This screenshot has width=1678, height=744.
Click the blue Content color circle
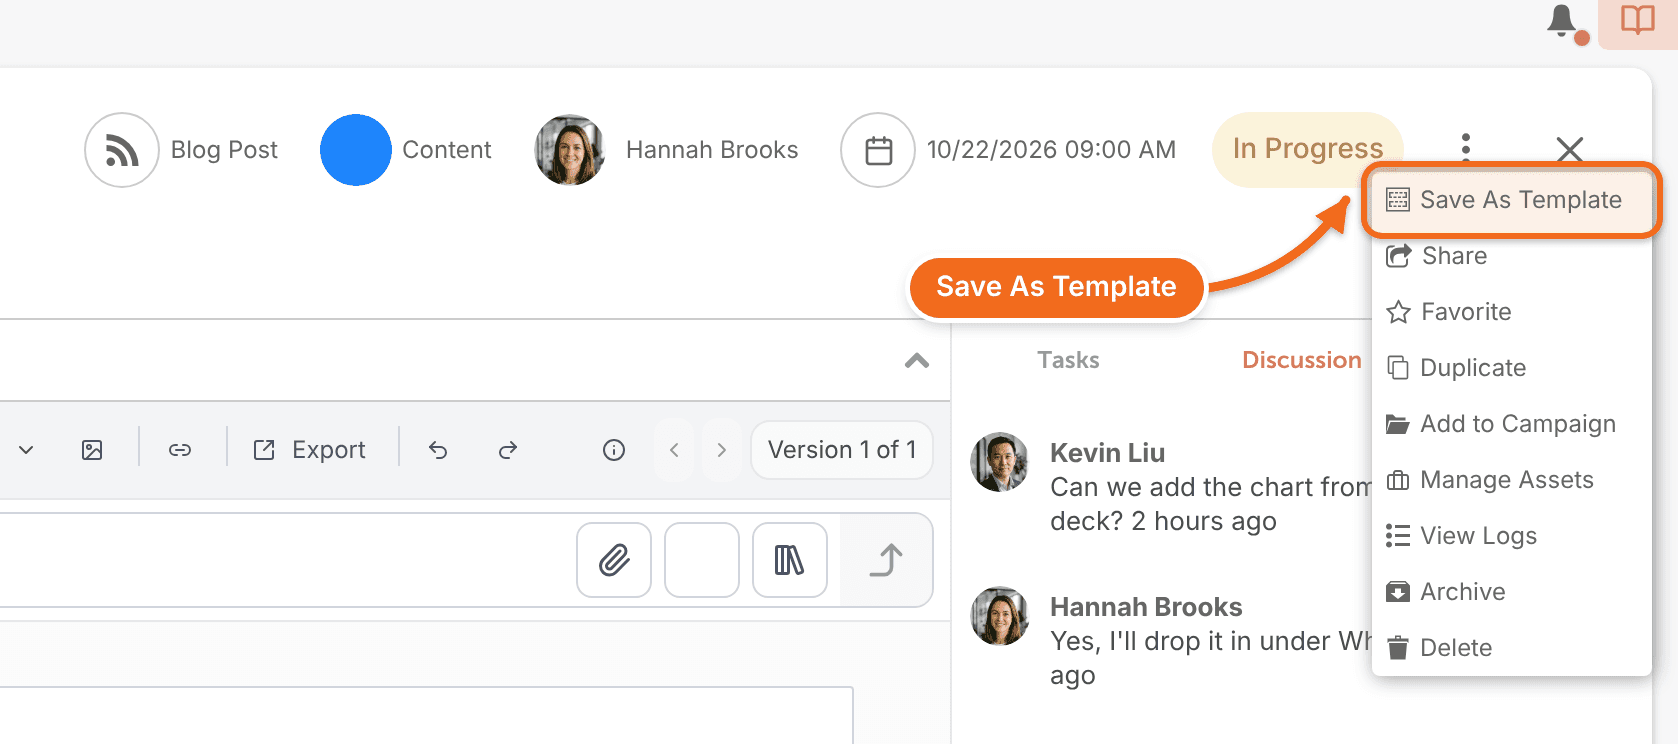tap(356, 150)
